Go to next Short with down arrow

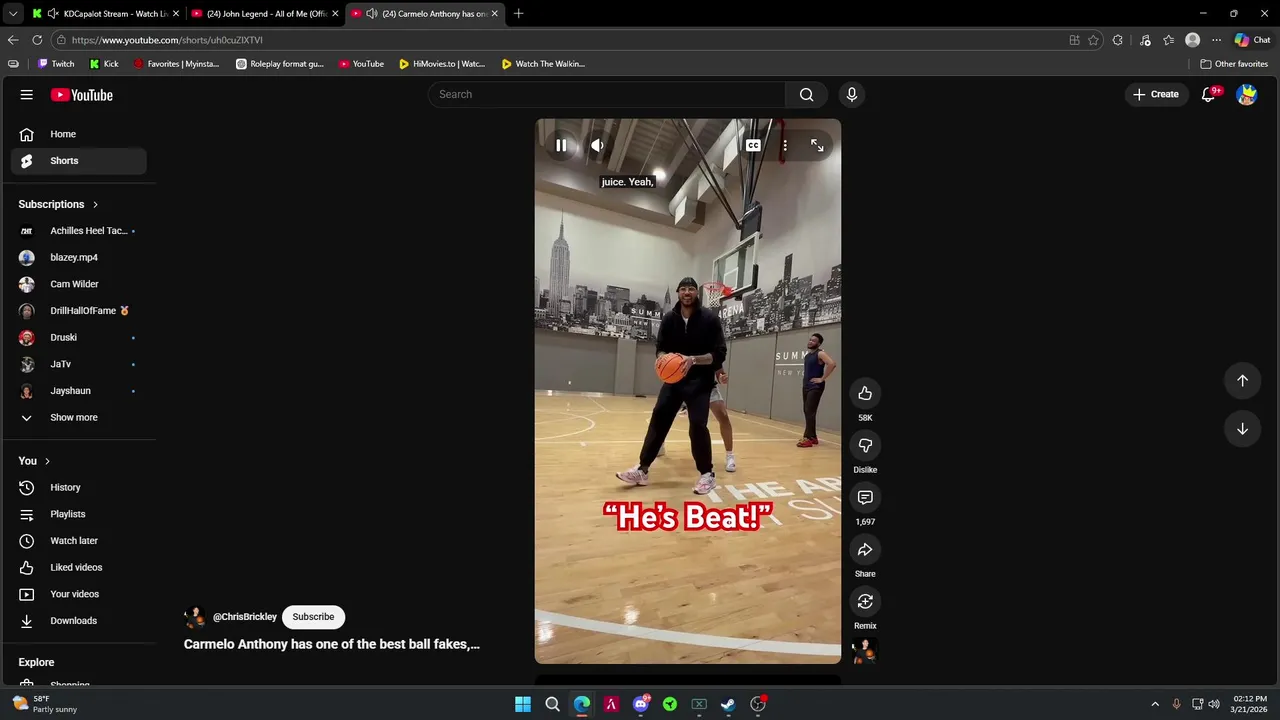pyautogui.click(x=1242, y=428)
